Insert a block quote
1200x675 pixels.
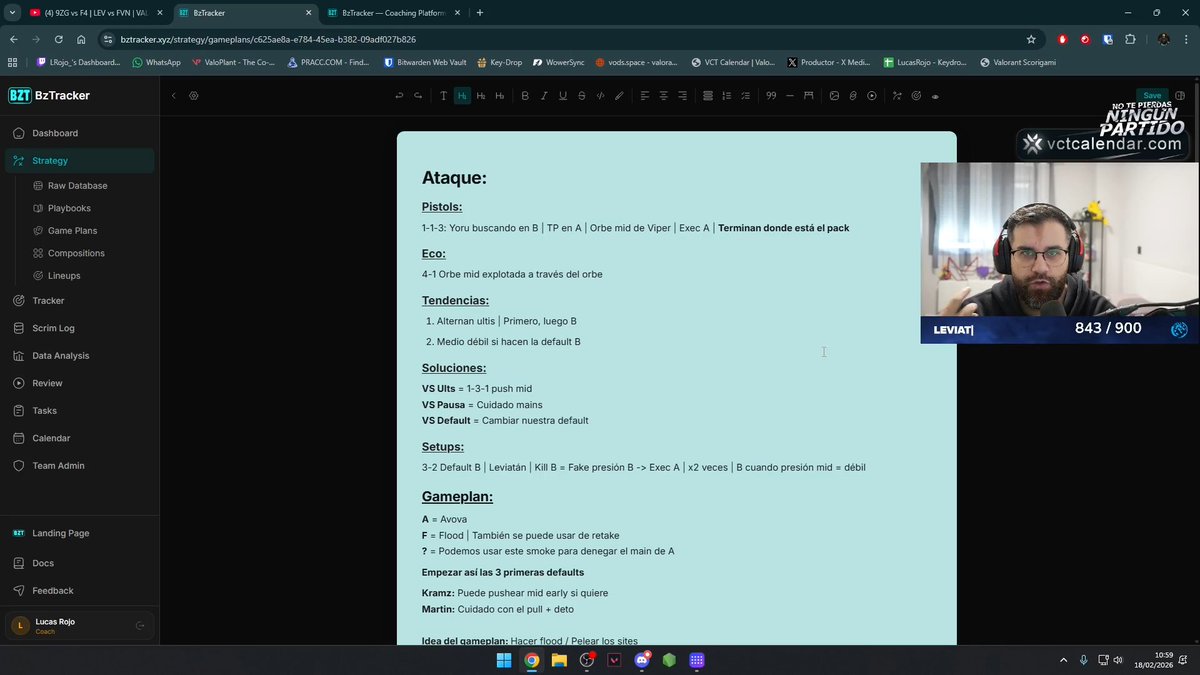[771, 96]
